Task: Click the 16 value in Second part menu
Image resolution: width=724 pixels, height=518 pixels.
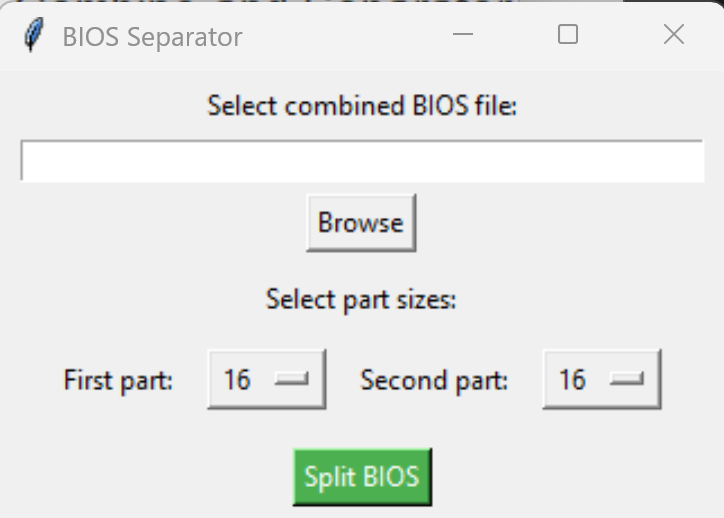Action: pyautogui.click(x=572, y=380)
